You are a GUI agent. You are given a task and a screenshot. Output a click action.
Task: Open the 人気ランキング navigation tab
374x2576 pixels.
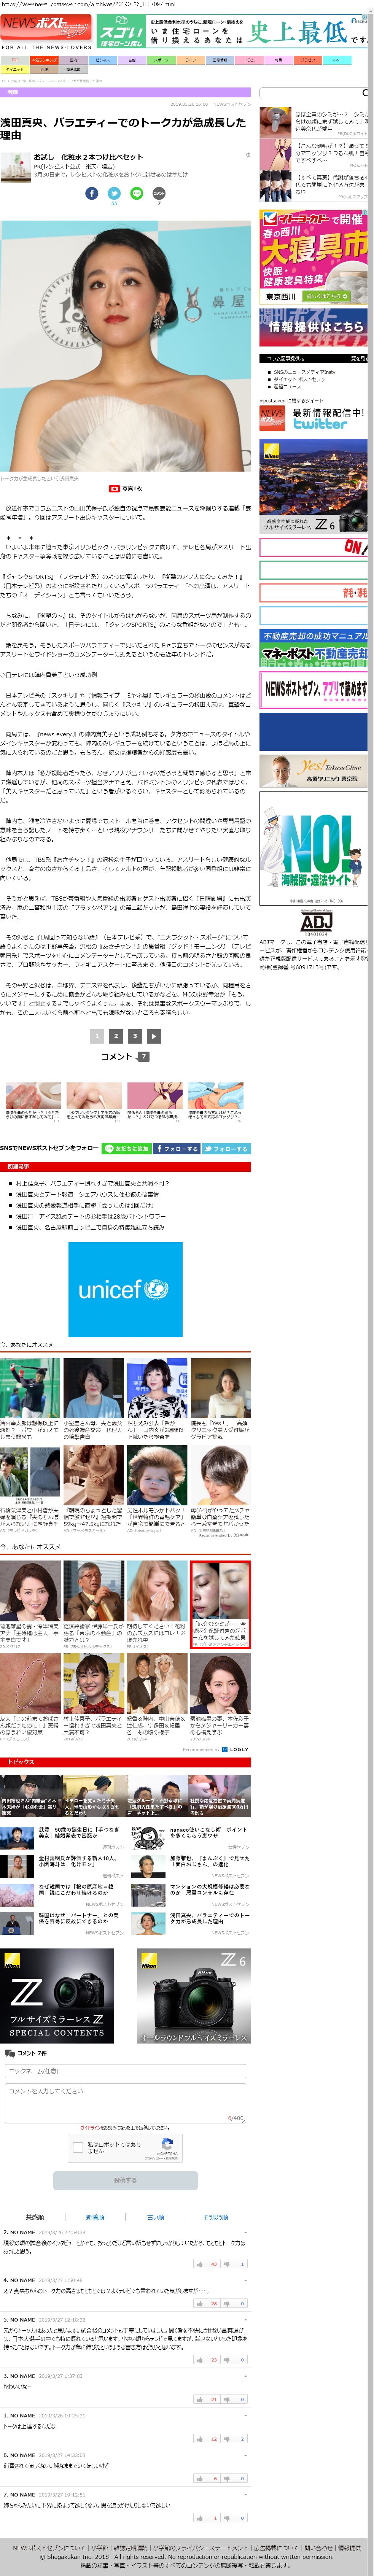44,60
